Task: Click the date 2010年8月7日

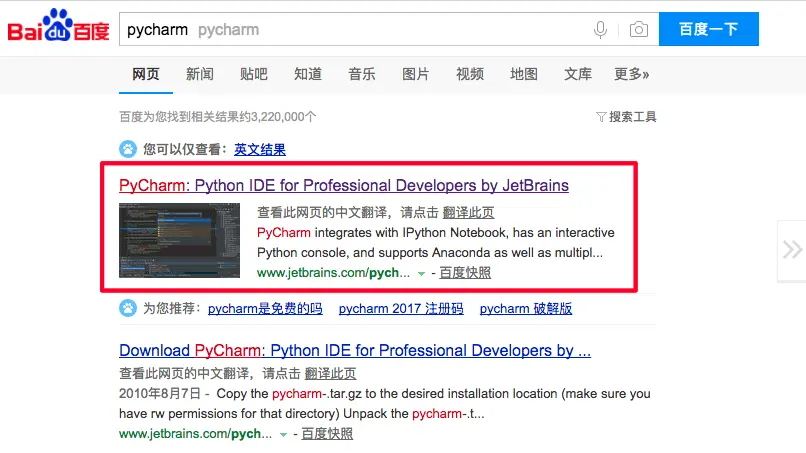Action: tap(160, 394)
